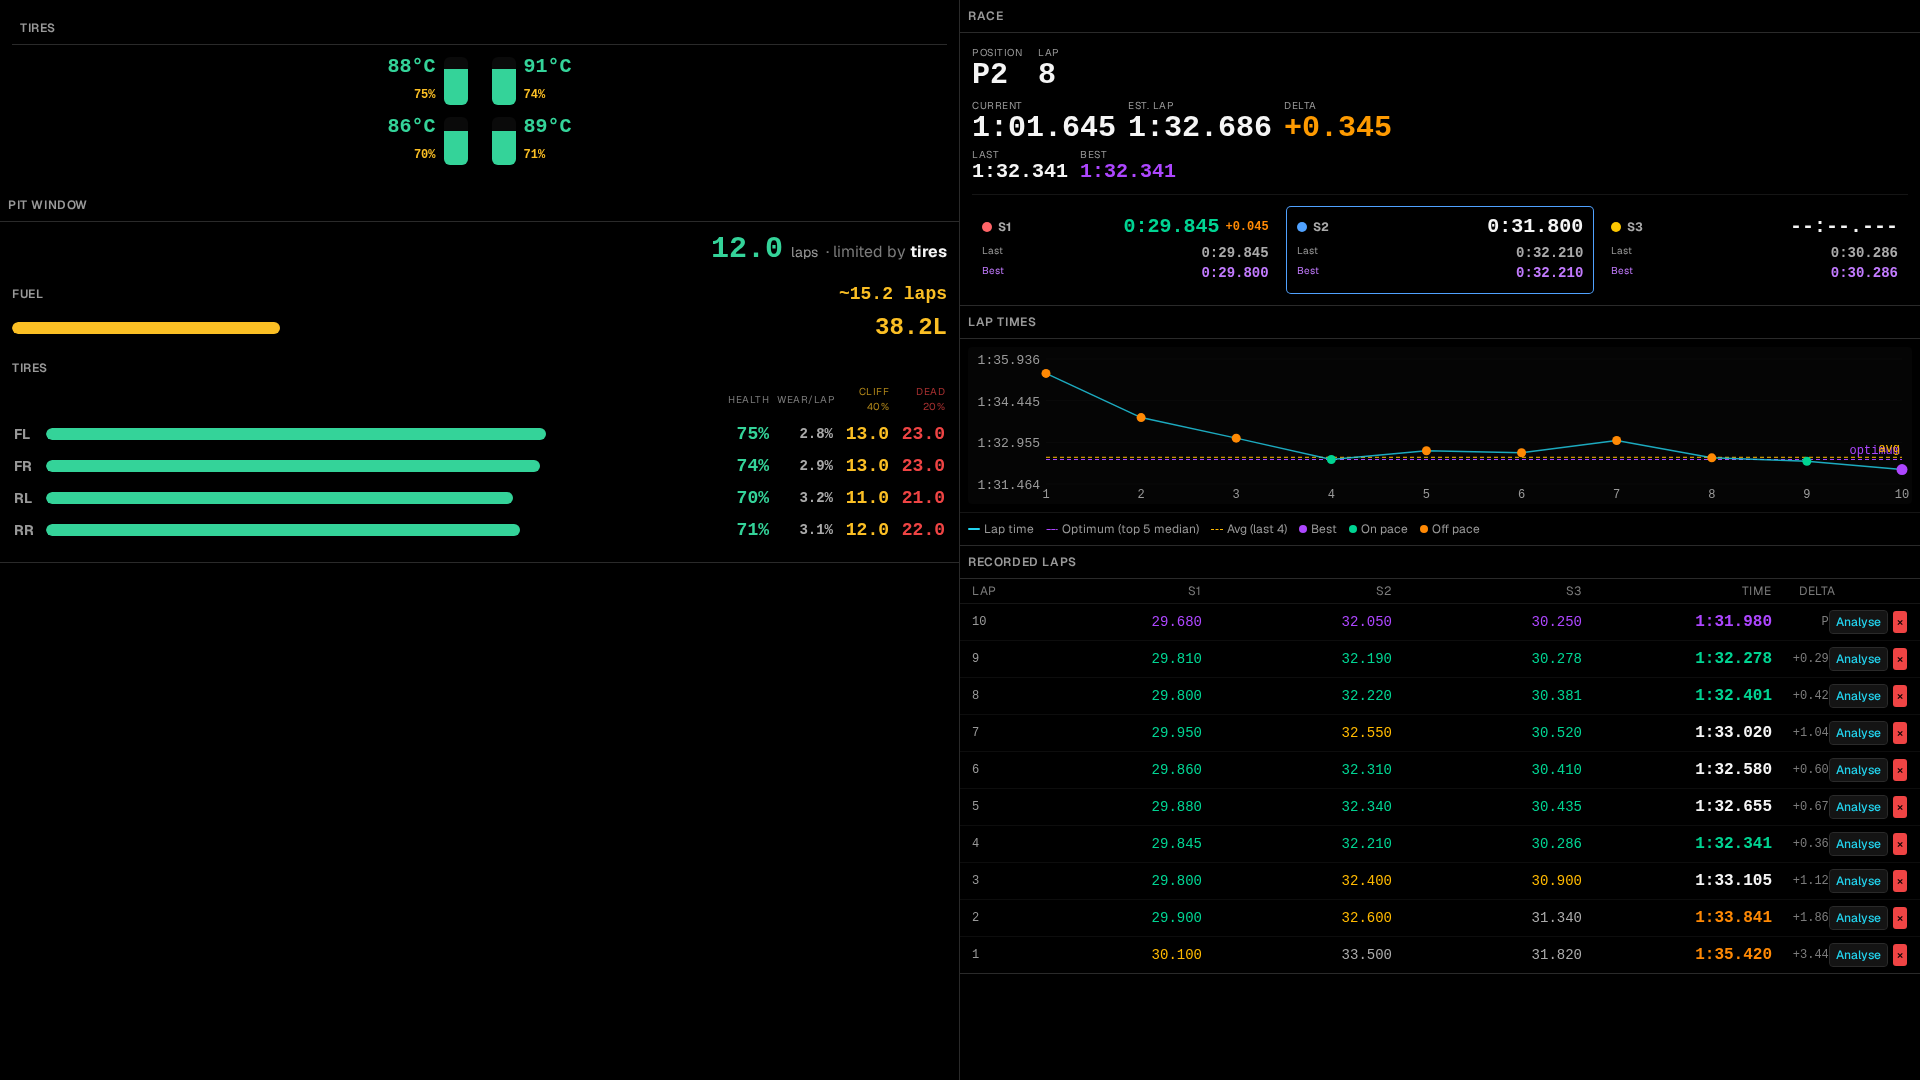Select the S1 sector card

pos(1125,250)
